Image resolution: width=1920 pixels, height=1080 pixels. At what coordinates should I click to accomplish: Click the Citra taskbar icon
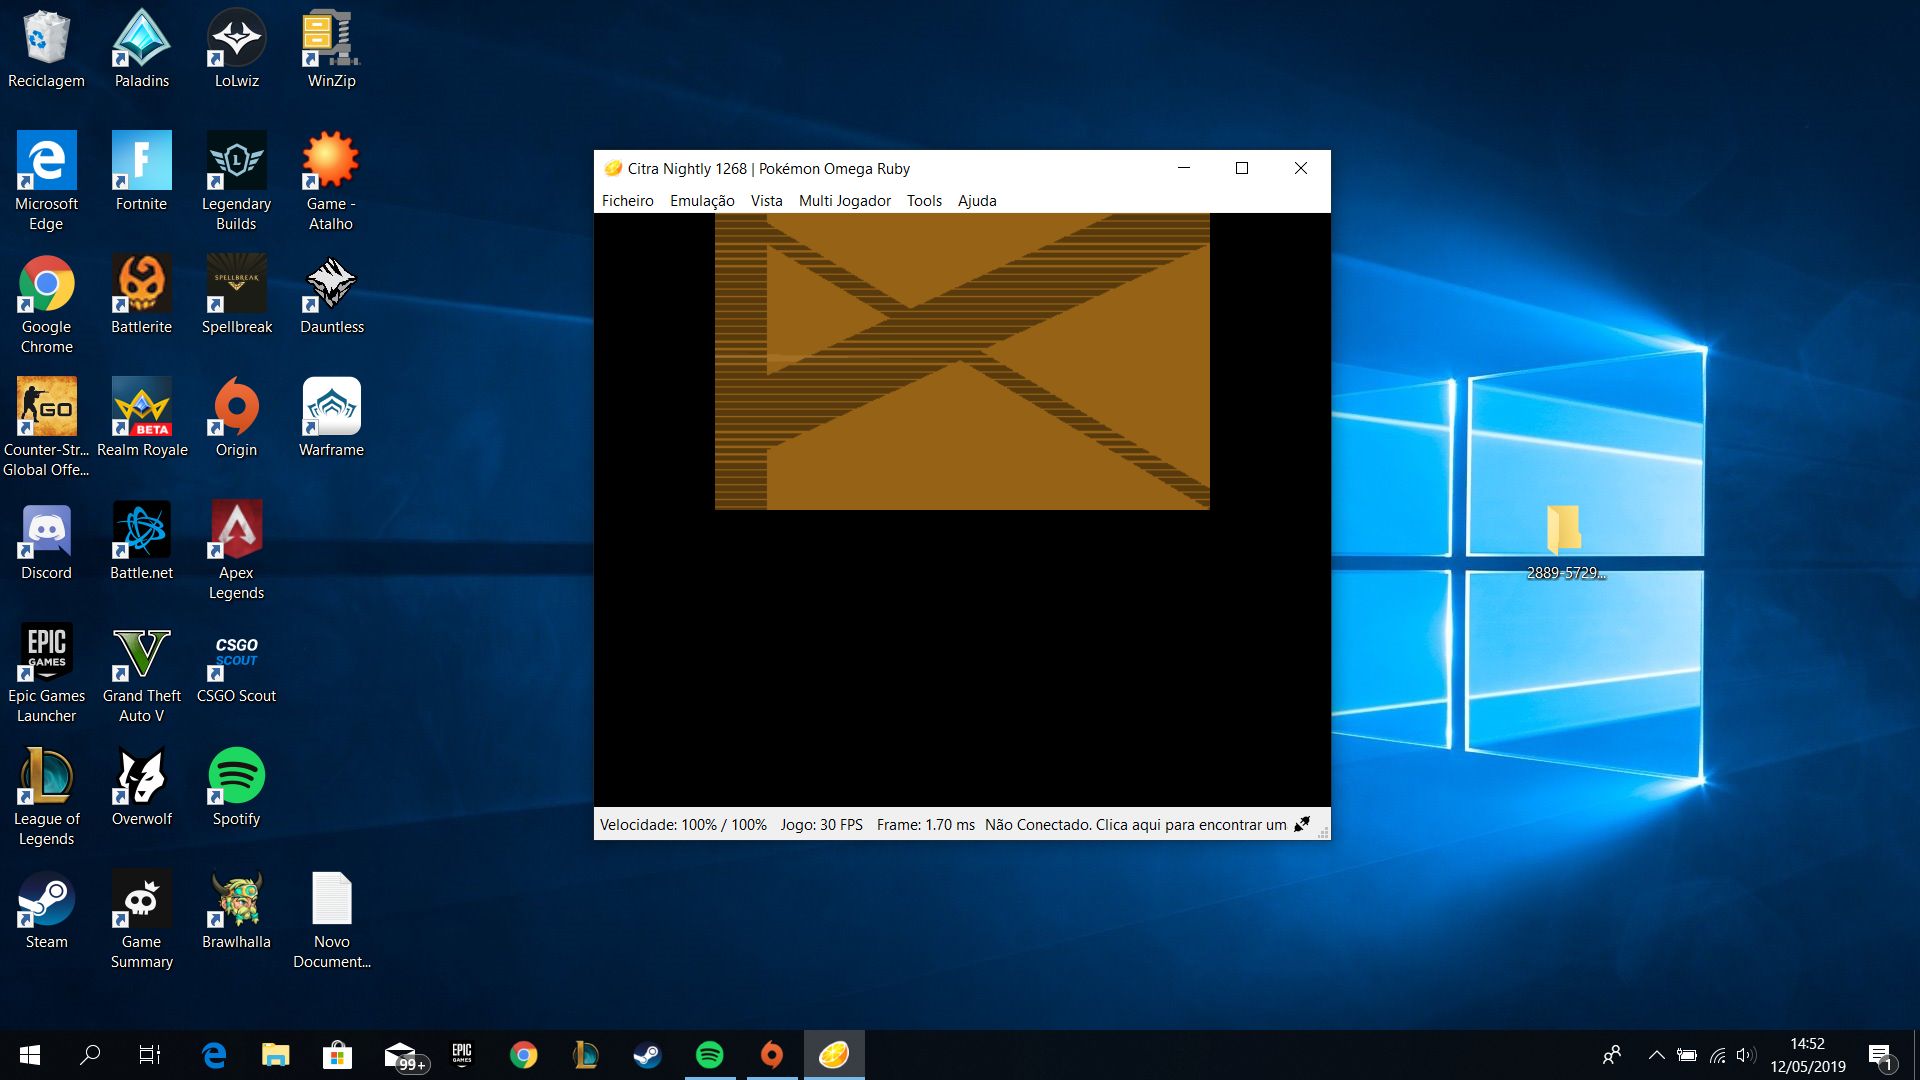833,1055
